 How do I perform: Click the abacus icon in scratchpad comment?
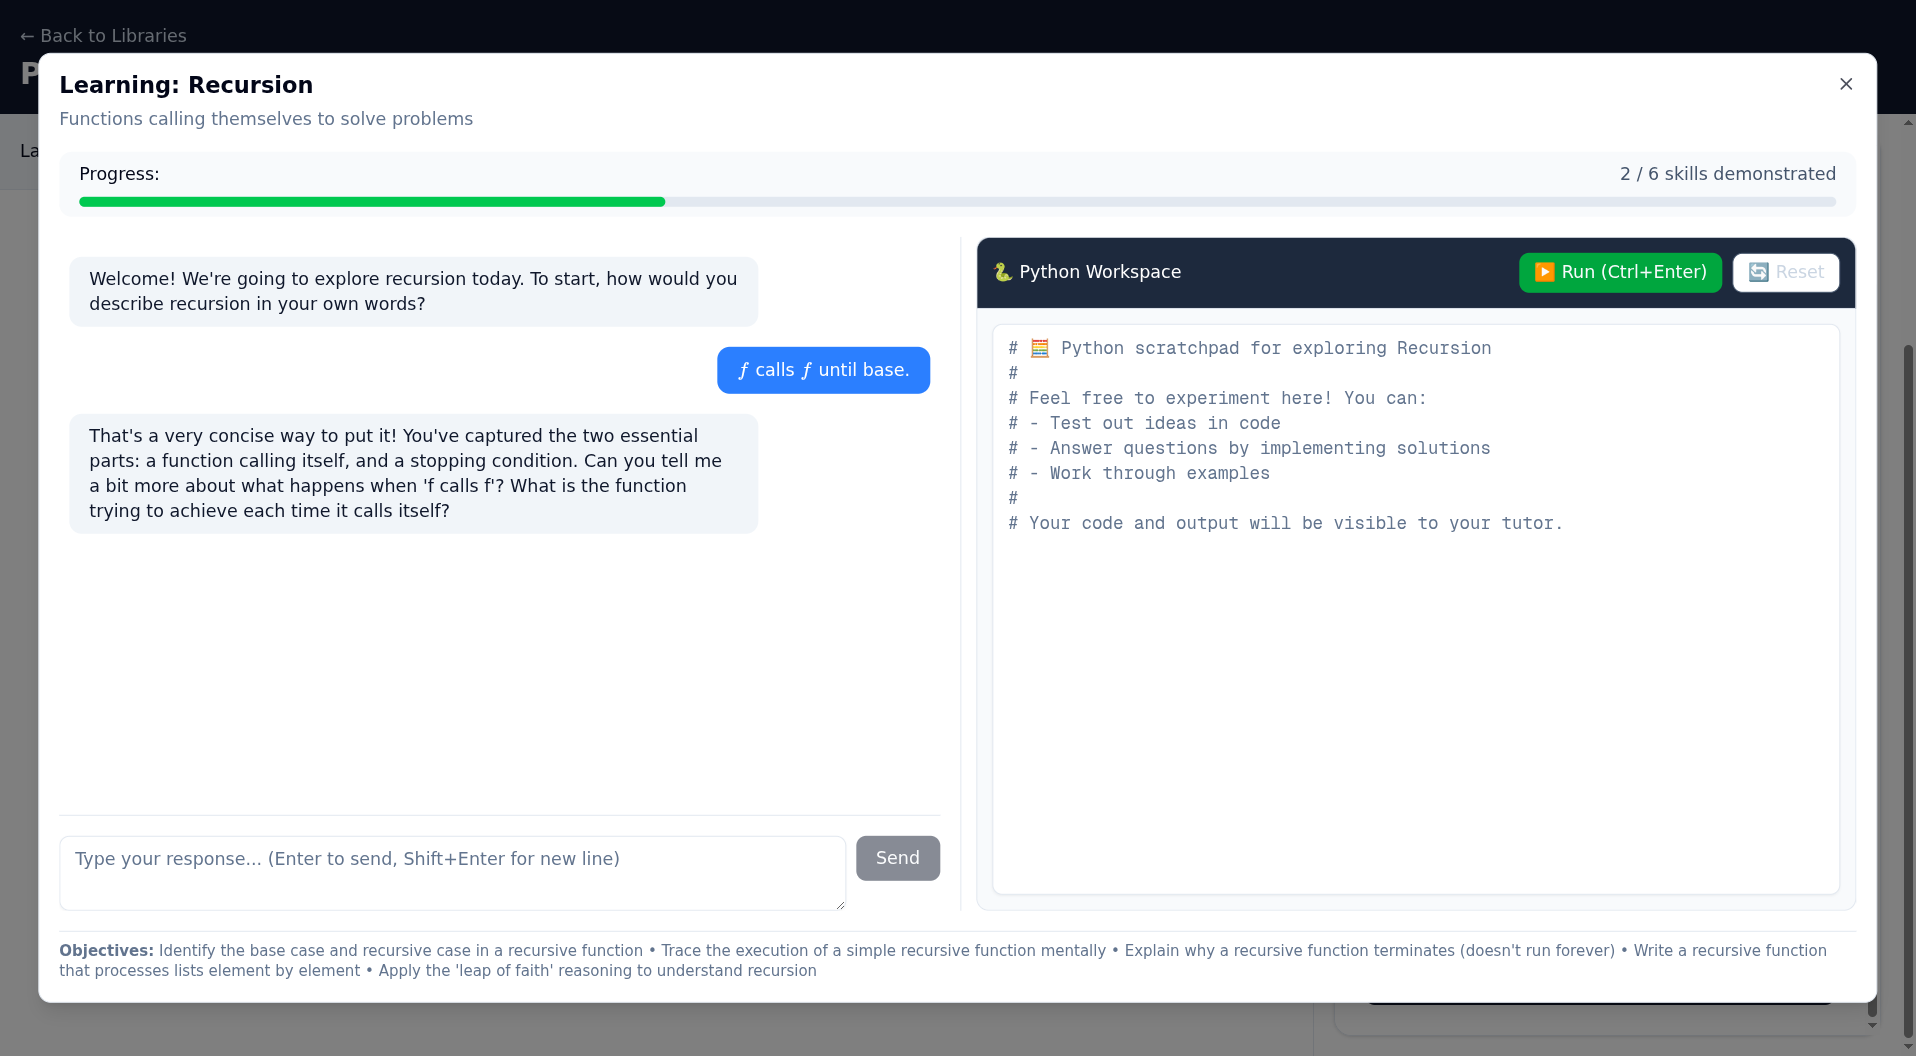point(1039,348)
